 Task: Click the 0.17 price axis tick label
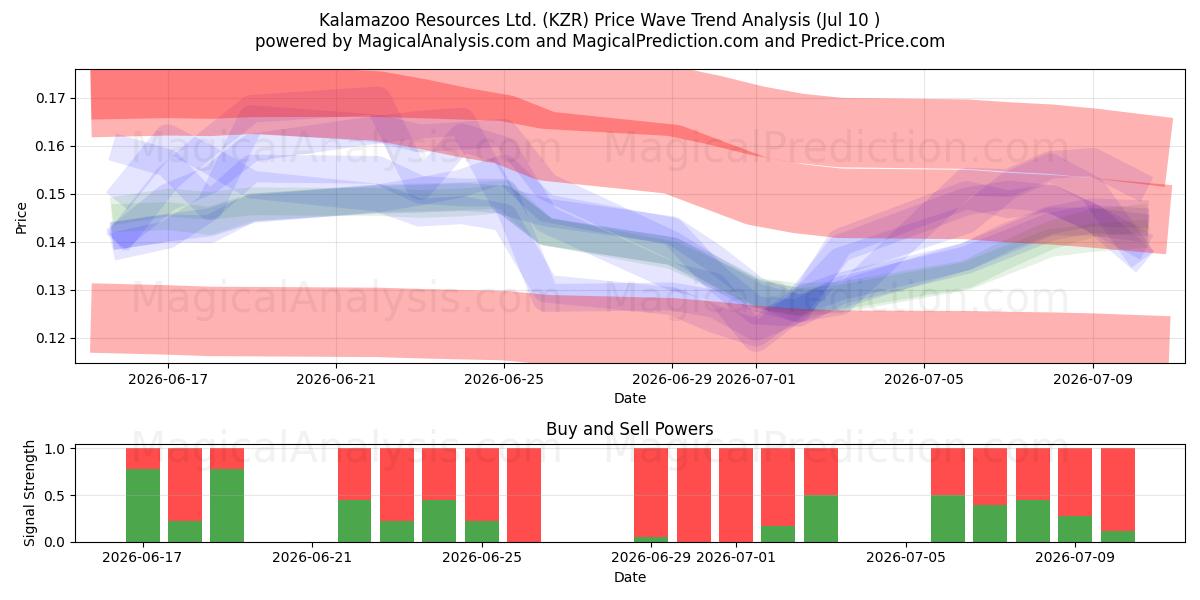(51, 98)
